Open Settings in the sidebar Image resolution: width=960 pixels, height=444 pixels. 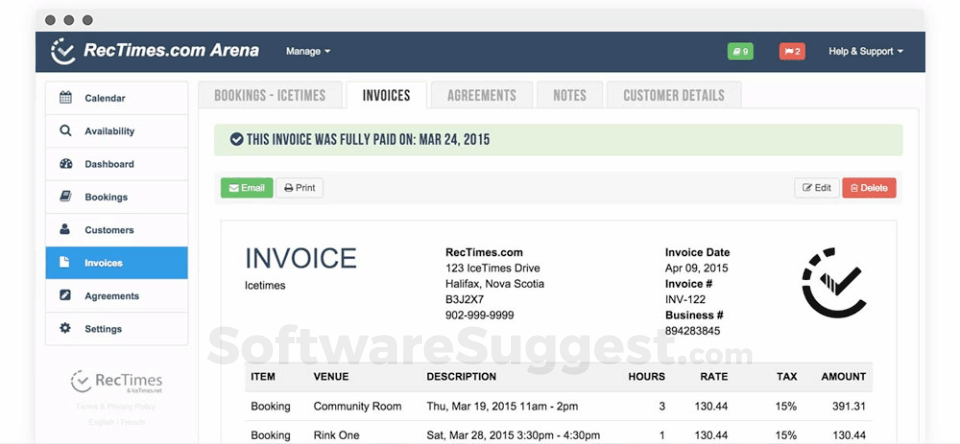(116, 329)
